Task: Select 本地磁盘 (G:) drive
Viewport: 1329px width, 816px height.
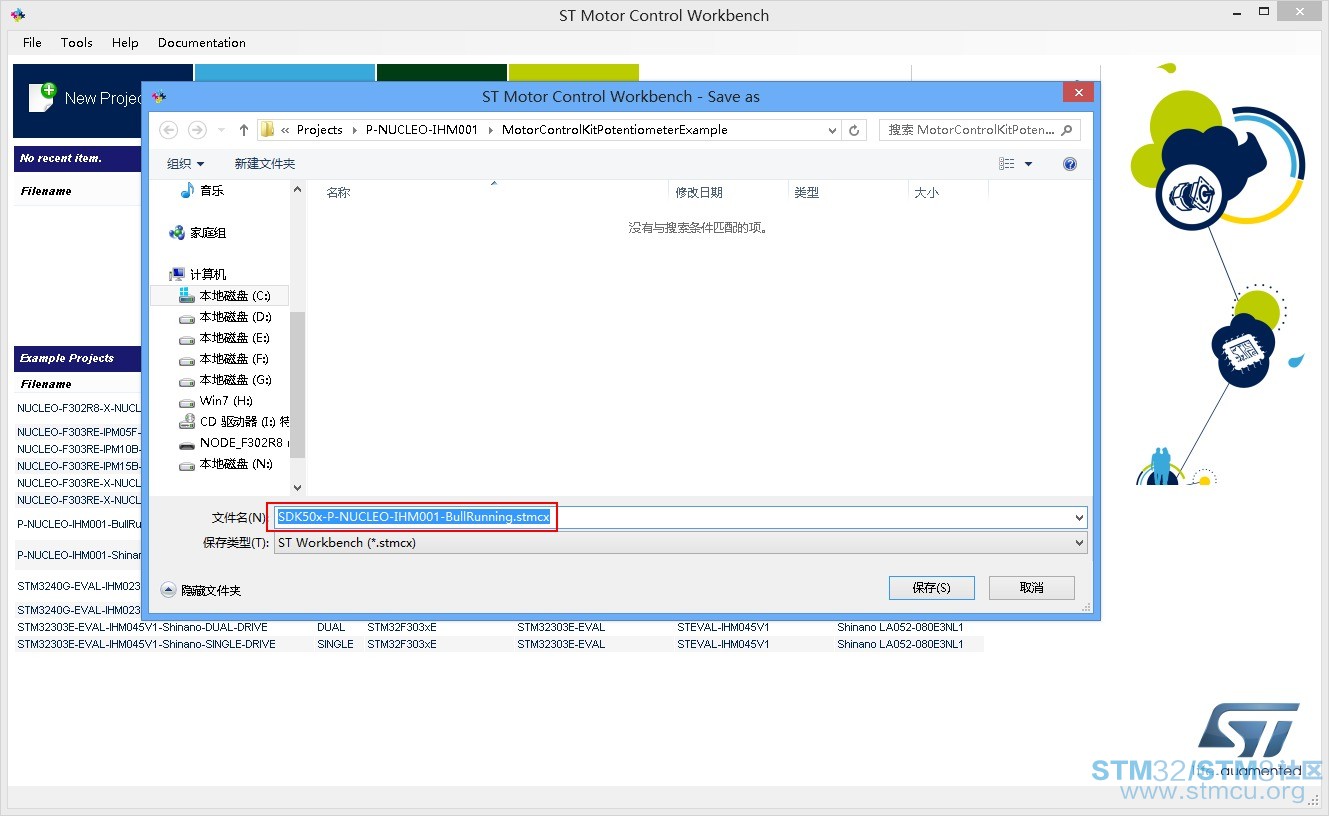Action: pos(226,380)
